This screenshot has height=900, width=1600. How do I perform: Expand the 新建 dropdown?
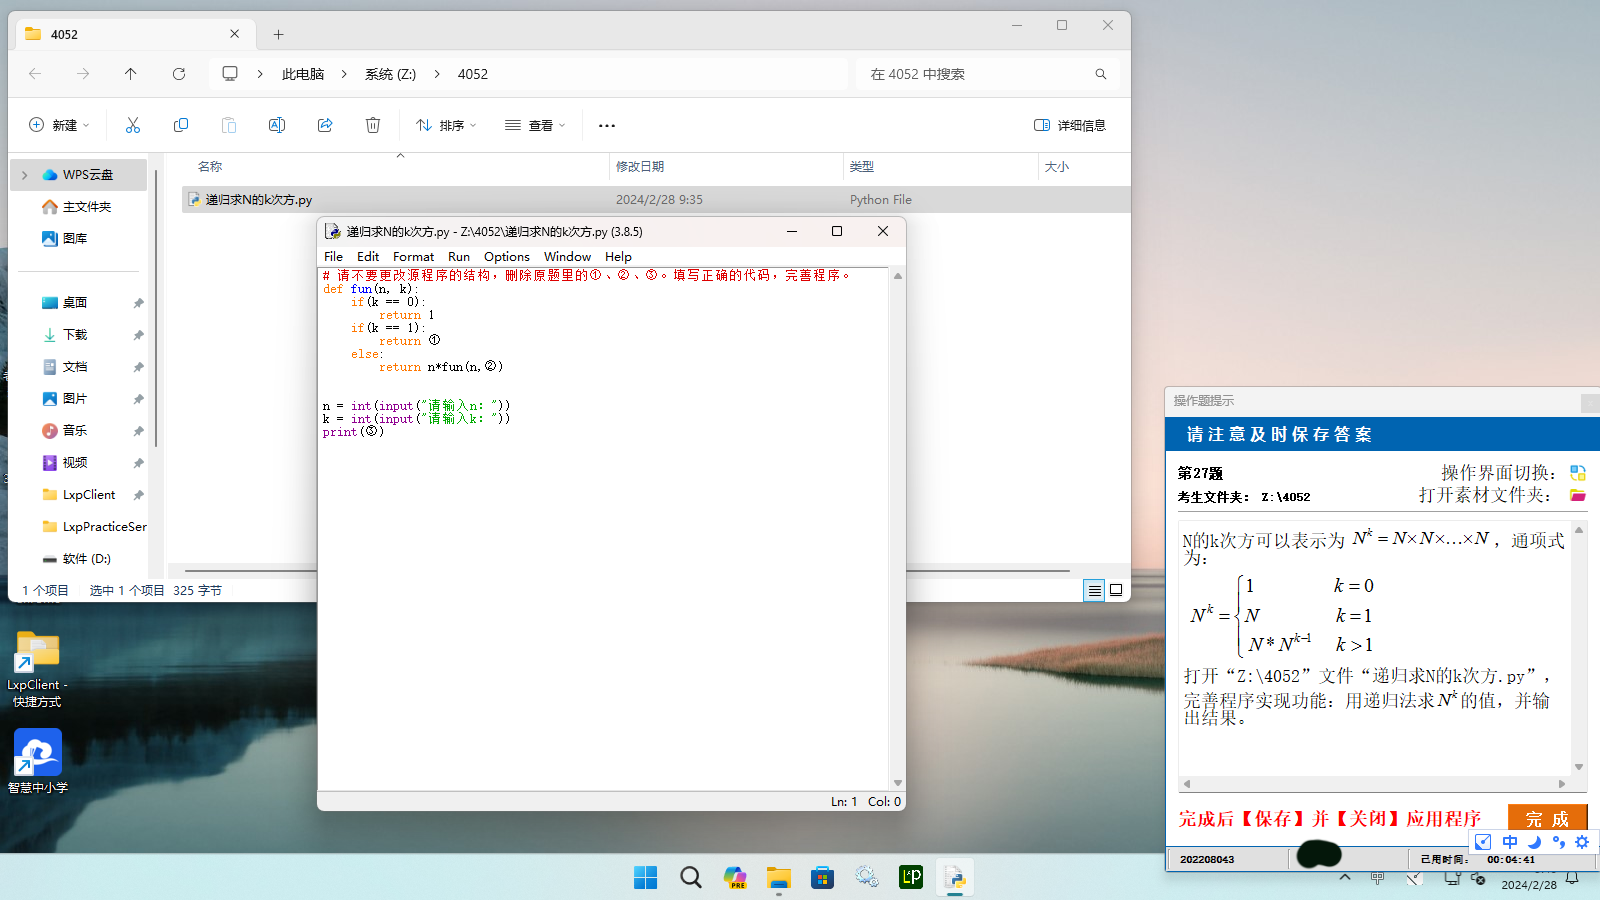pos(59,125)
